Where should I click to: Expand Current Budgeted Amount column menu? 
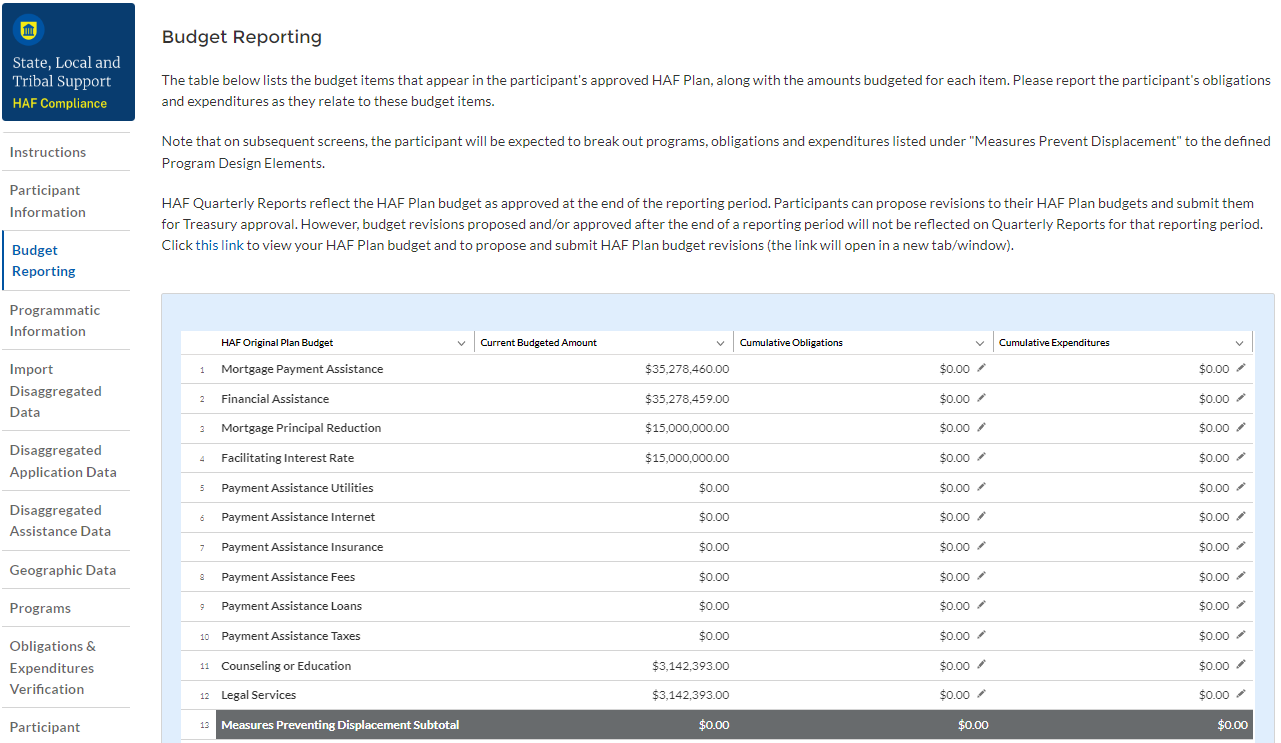pos(721,343)
